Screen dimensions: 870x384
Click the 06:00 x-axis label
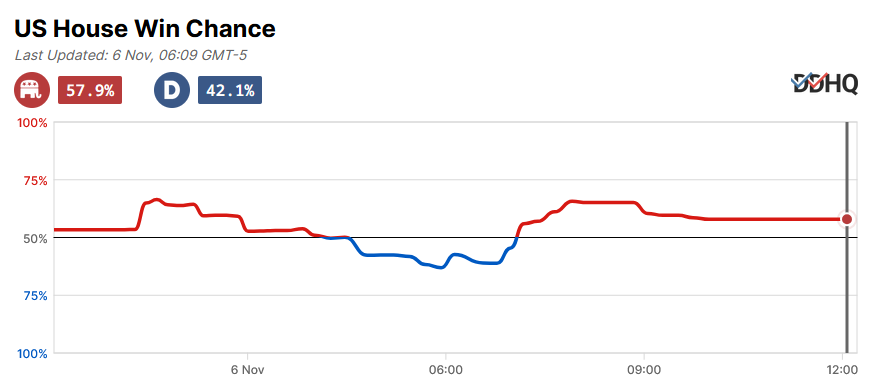tap(446, 368)
